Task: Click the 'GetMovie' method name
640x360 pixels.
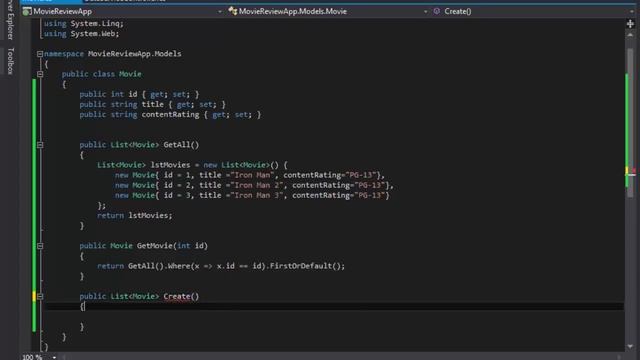Action: click(x=155, y=246)
